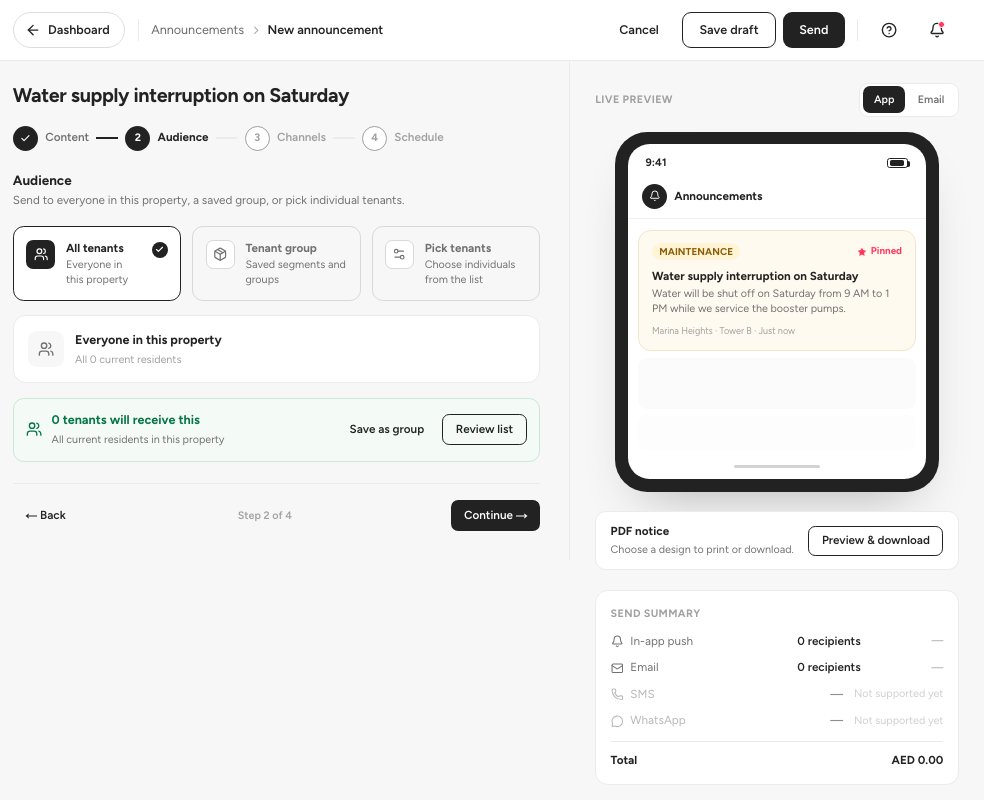Click the Tenant group cube icon
The width and height of the screenshot is (984, 800).
point(220,254)
